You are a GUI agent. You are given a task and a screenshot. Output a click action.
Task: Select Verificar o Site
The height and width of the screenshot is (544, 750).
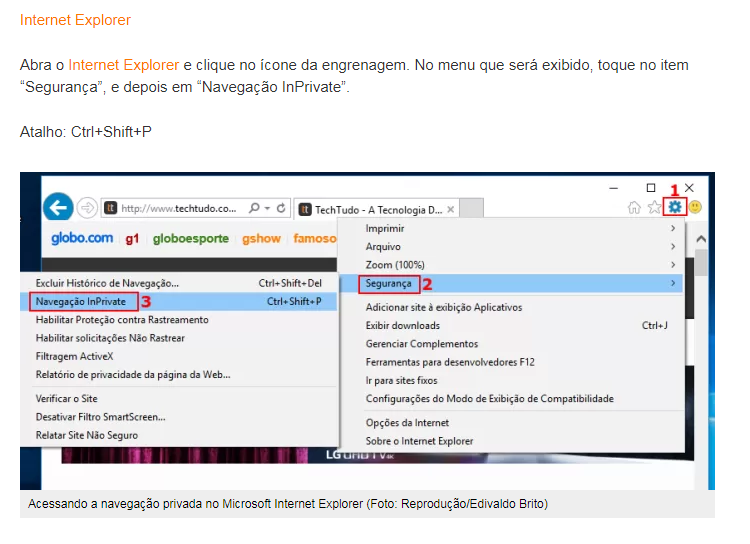coord(179,399)
